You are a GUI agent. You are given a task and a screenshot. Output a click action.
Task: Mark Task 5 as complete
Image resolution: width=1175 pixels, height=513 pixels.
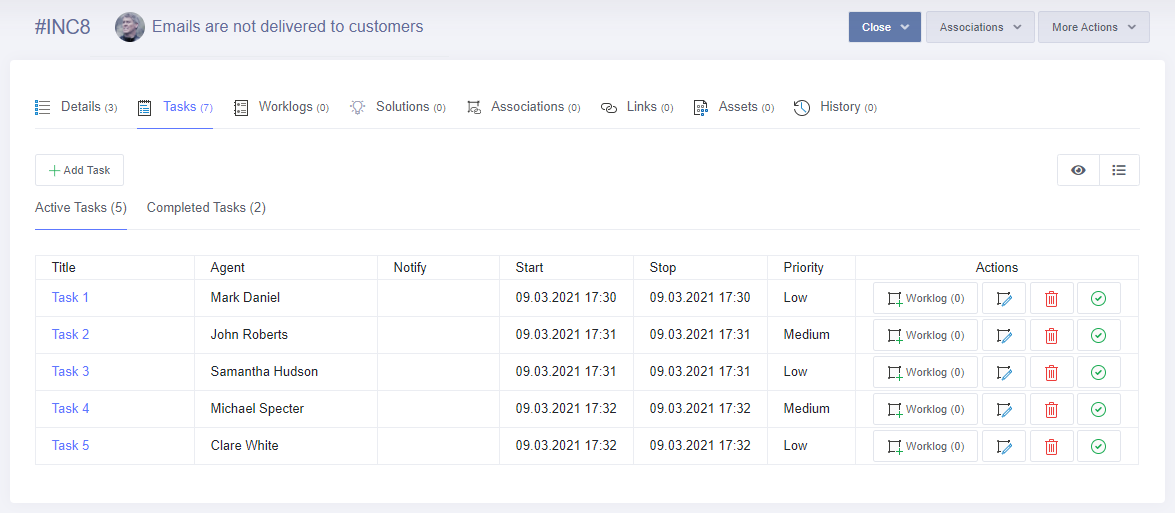pos(1098,446)
